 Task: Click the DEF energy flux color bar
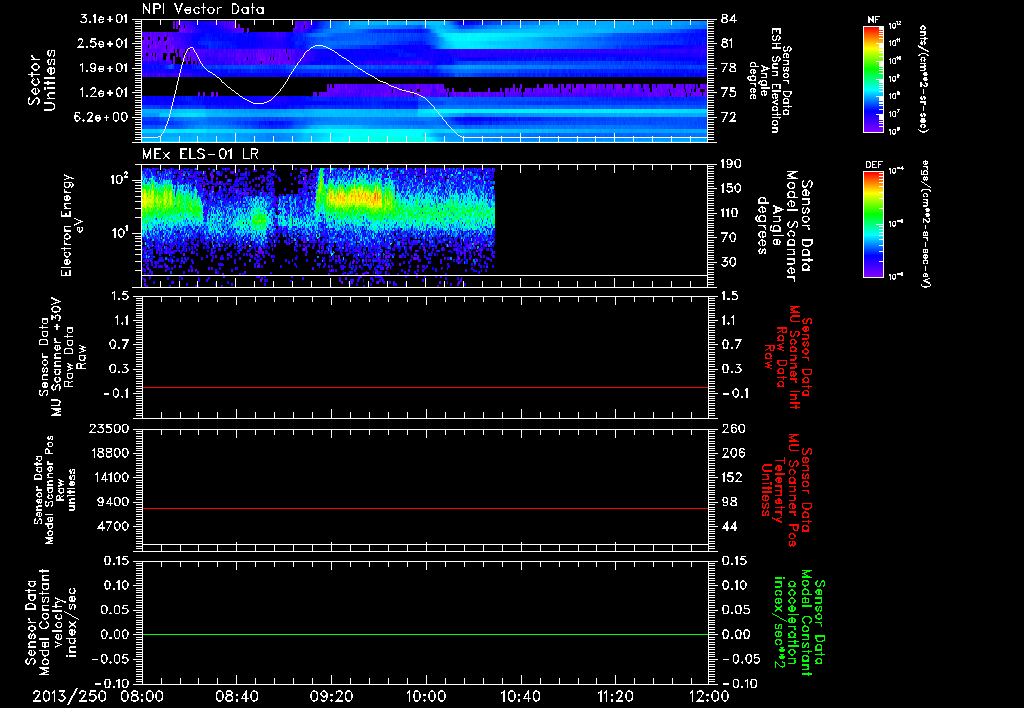click(x=873, y=223)
